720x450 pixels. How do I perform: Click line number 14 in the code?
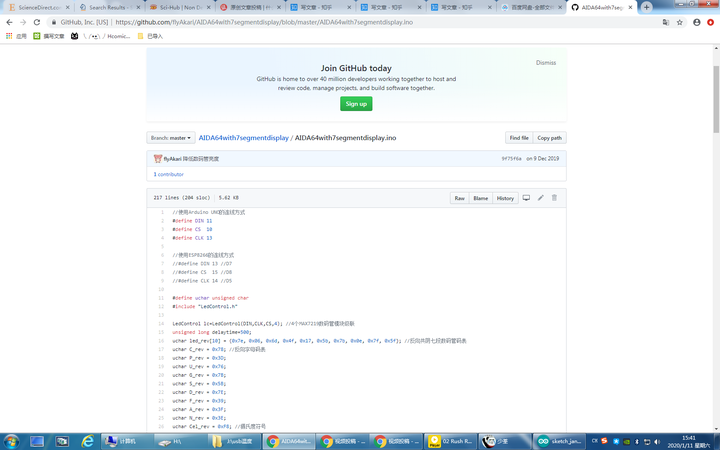(161, 324)
